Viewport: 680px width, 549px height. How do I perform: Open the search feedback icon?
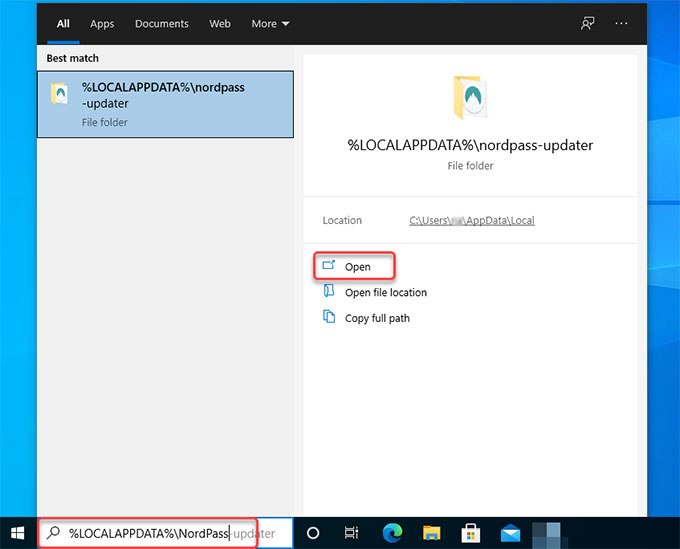[x=588, y=23]
